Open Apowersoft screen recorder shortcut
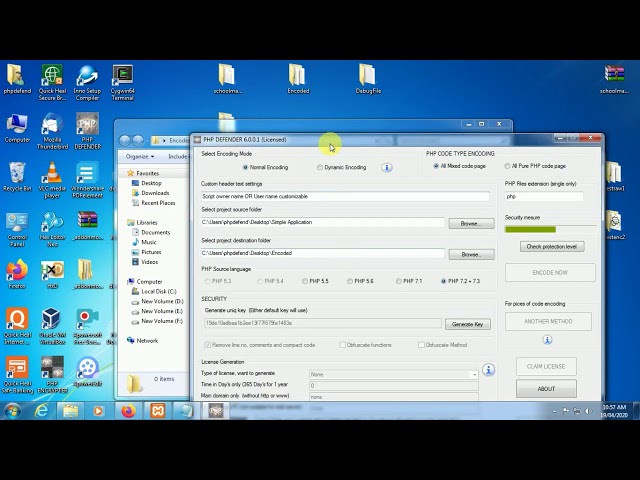This screenshot has width=640, height=480. coord(87,326)
